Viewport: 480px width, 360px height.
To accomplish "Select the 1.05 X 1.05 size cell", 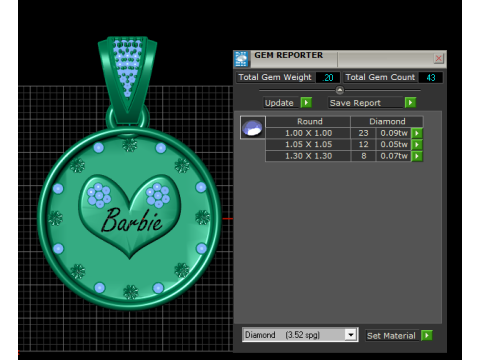I will pyautogui.click(x=308, y=144).
